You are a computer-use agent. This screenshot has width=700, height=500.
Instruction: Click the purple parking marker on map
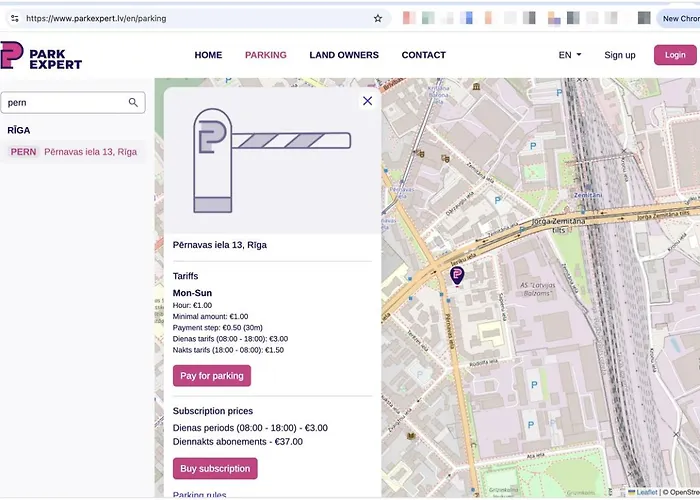457,275
